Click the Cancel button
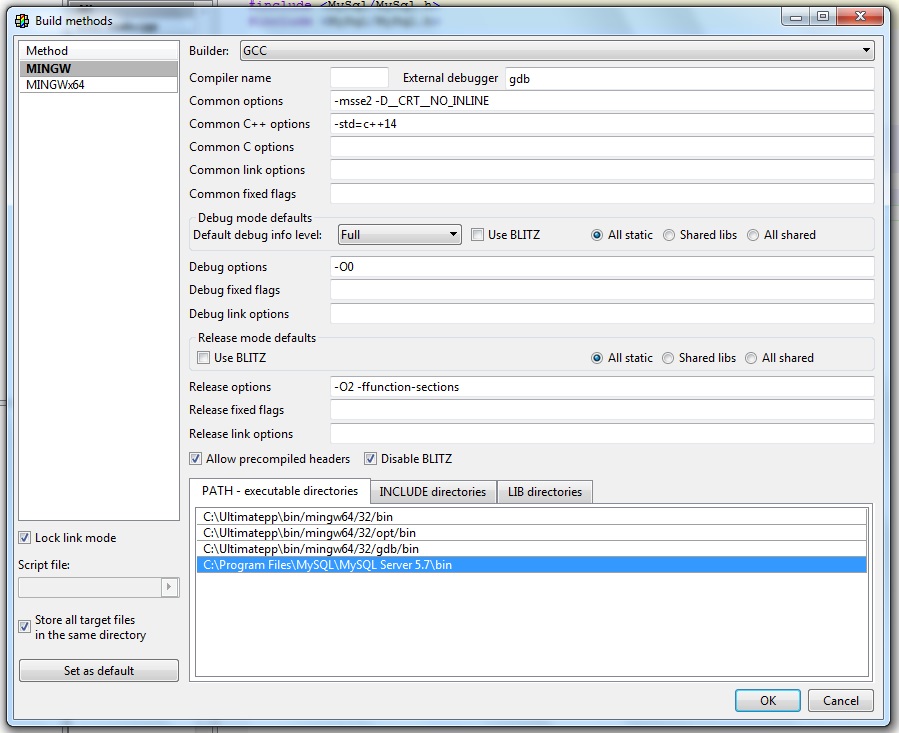The image size is (899, 733). [x=840, y=700]
